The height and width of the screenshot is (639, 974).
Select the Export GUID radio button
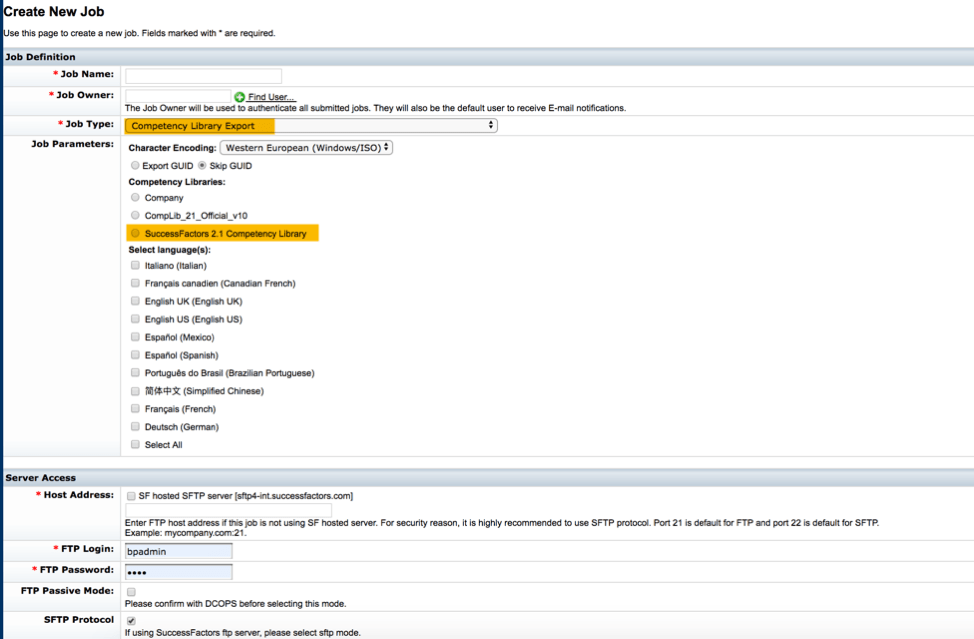[135, 166]
